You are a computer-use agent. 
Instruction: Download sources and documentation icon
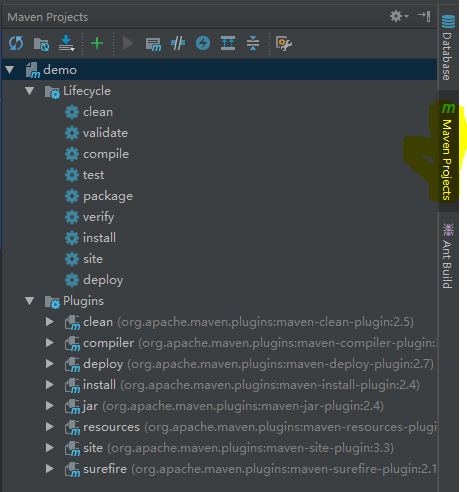[67, 43]
